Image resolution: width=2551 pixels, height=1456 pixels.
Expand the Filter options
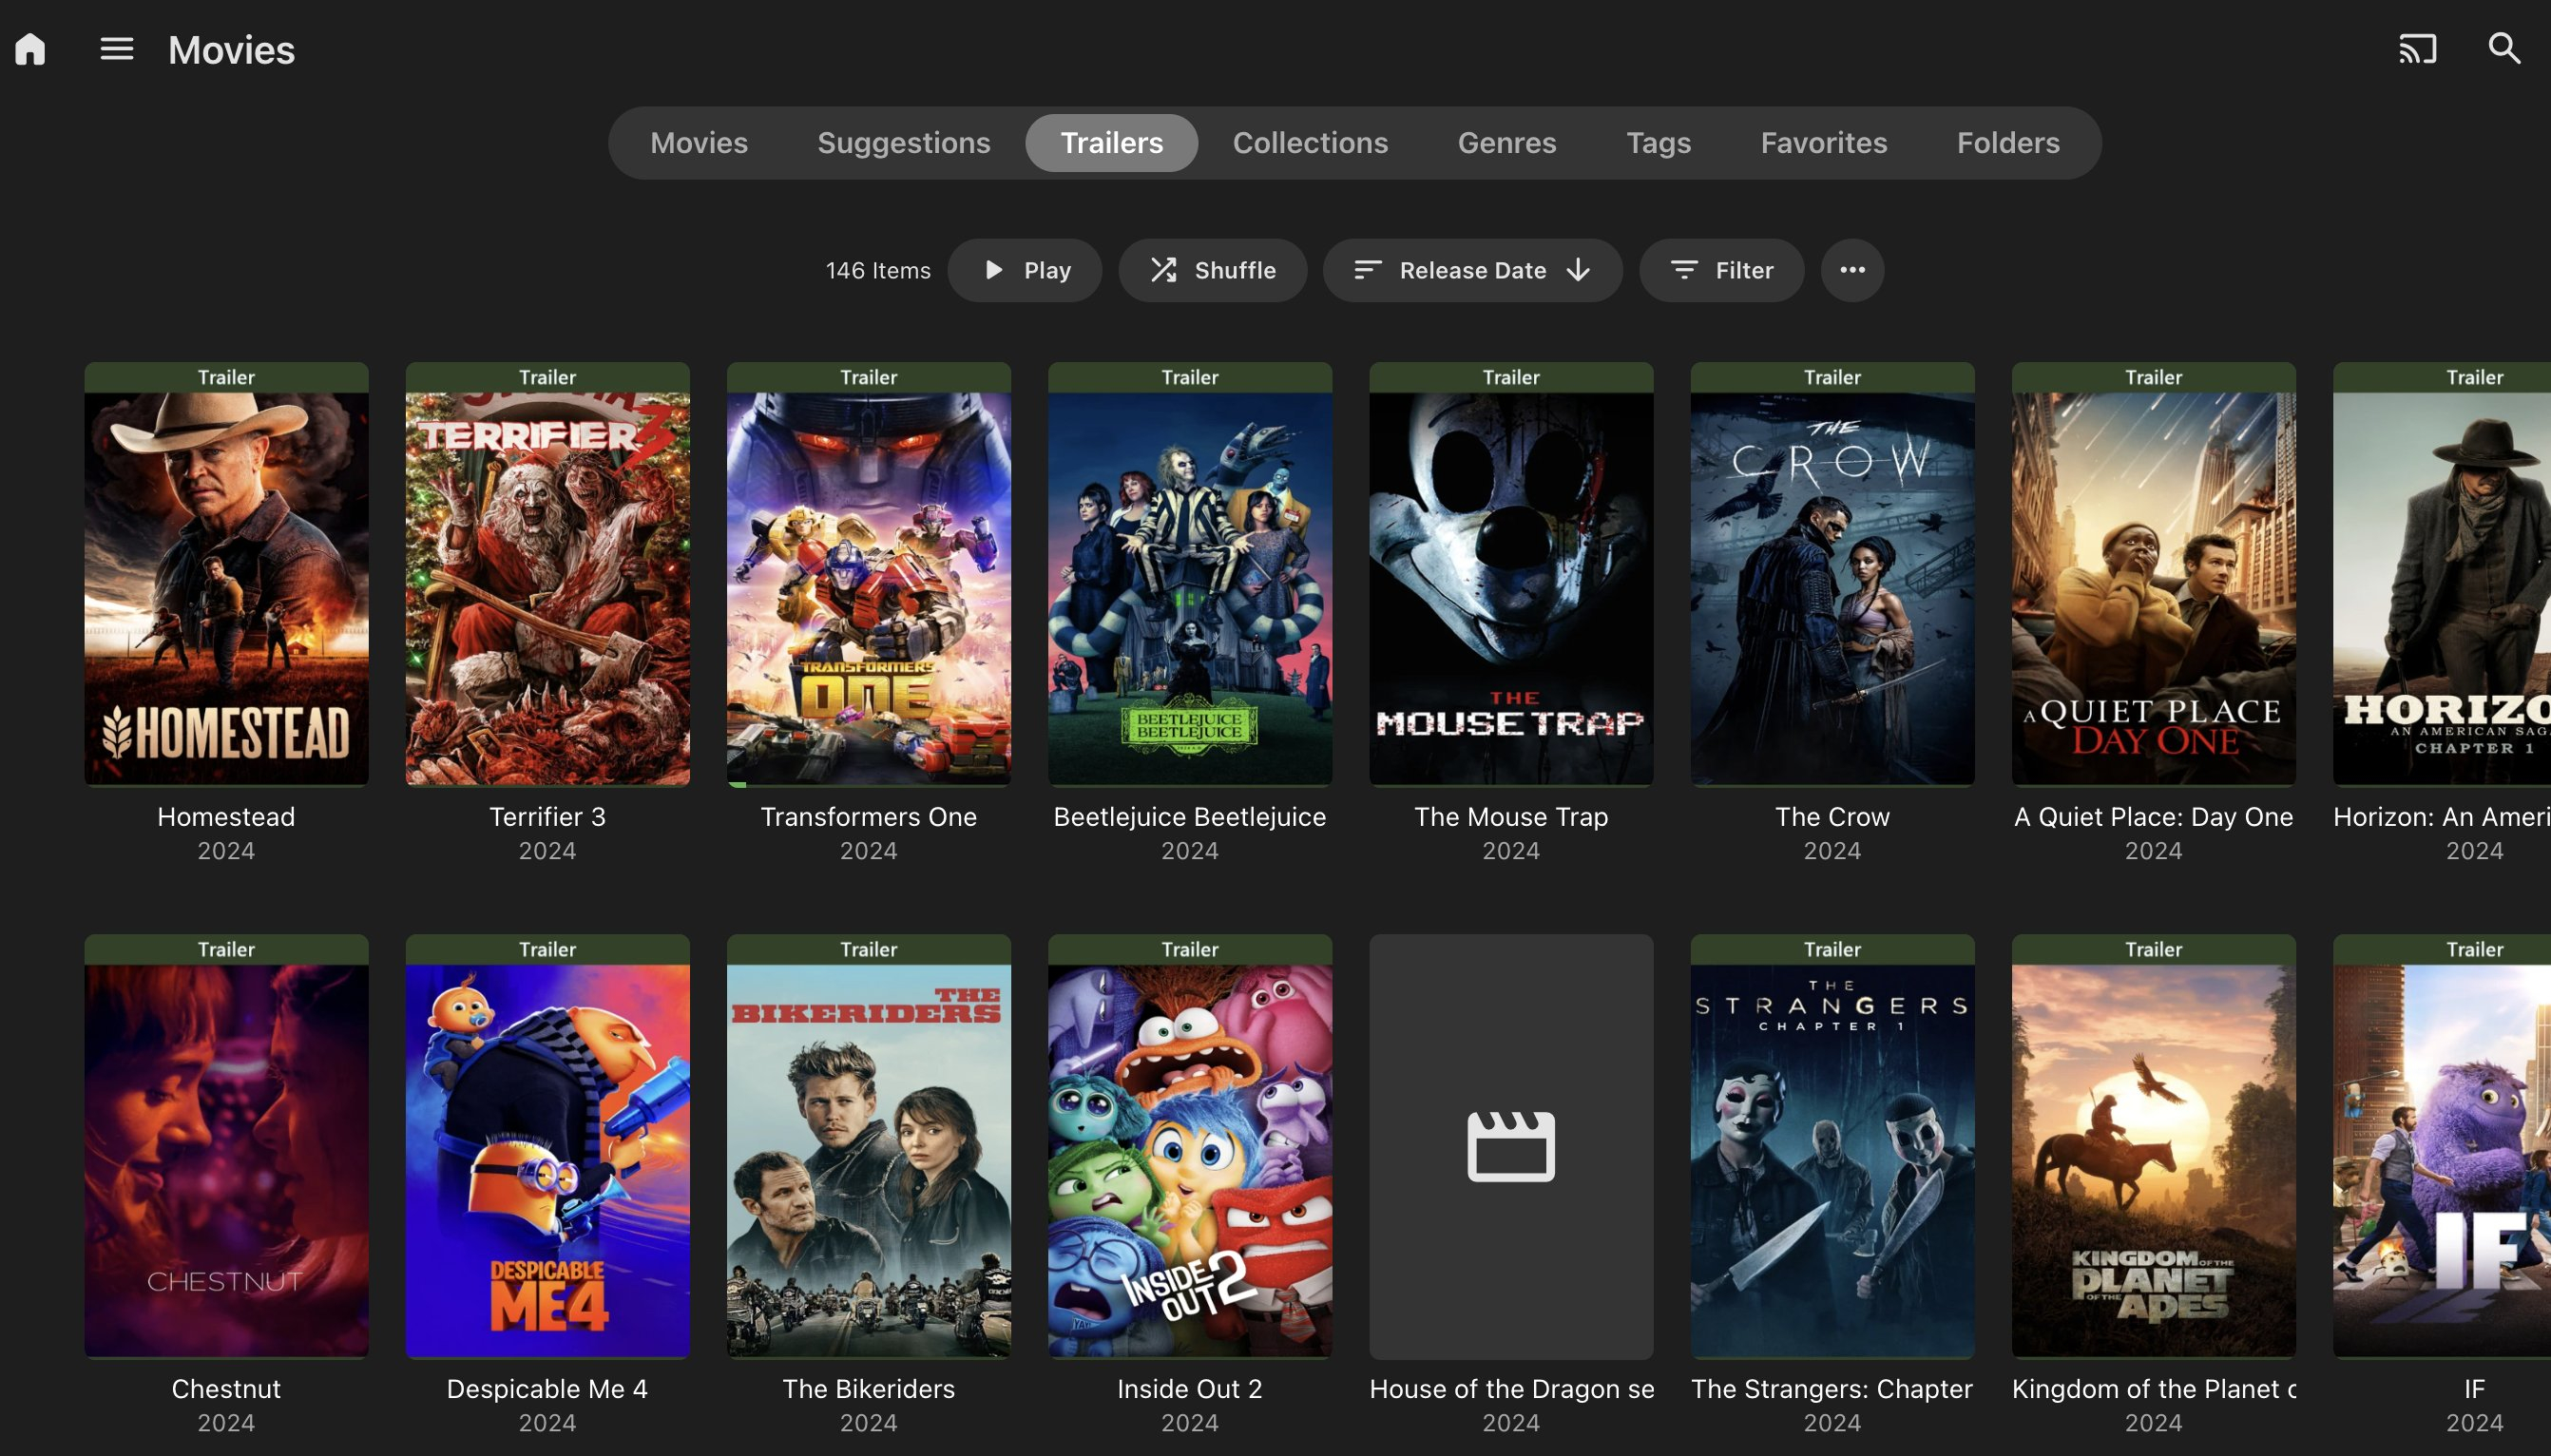(x=1721, y=270)
